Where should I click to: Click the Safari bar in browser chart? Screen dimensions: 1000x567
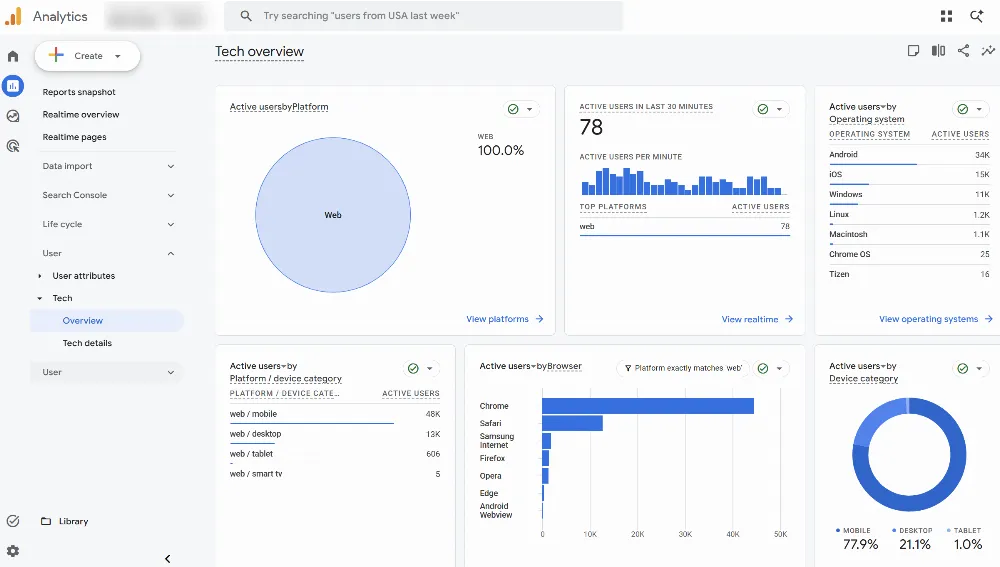(x=572, y=423)
